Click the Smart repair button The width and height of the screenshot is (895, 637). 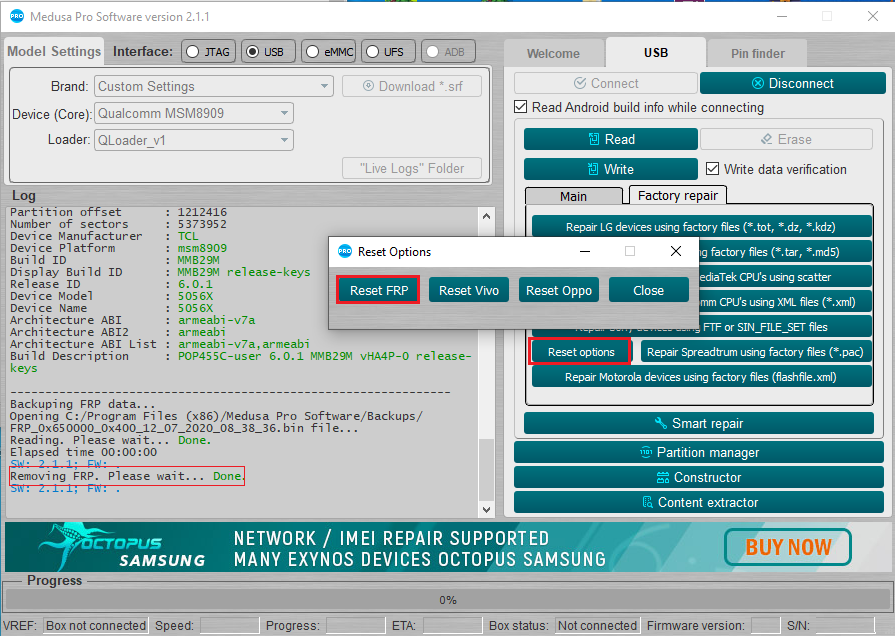coord(699,423)
